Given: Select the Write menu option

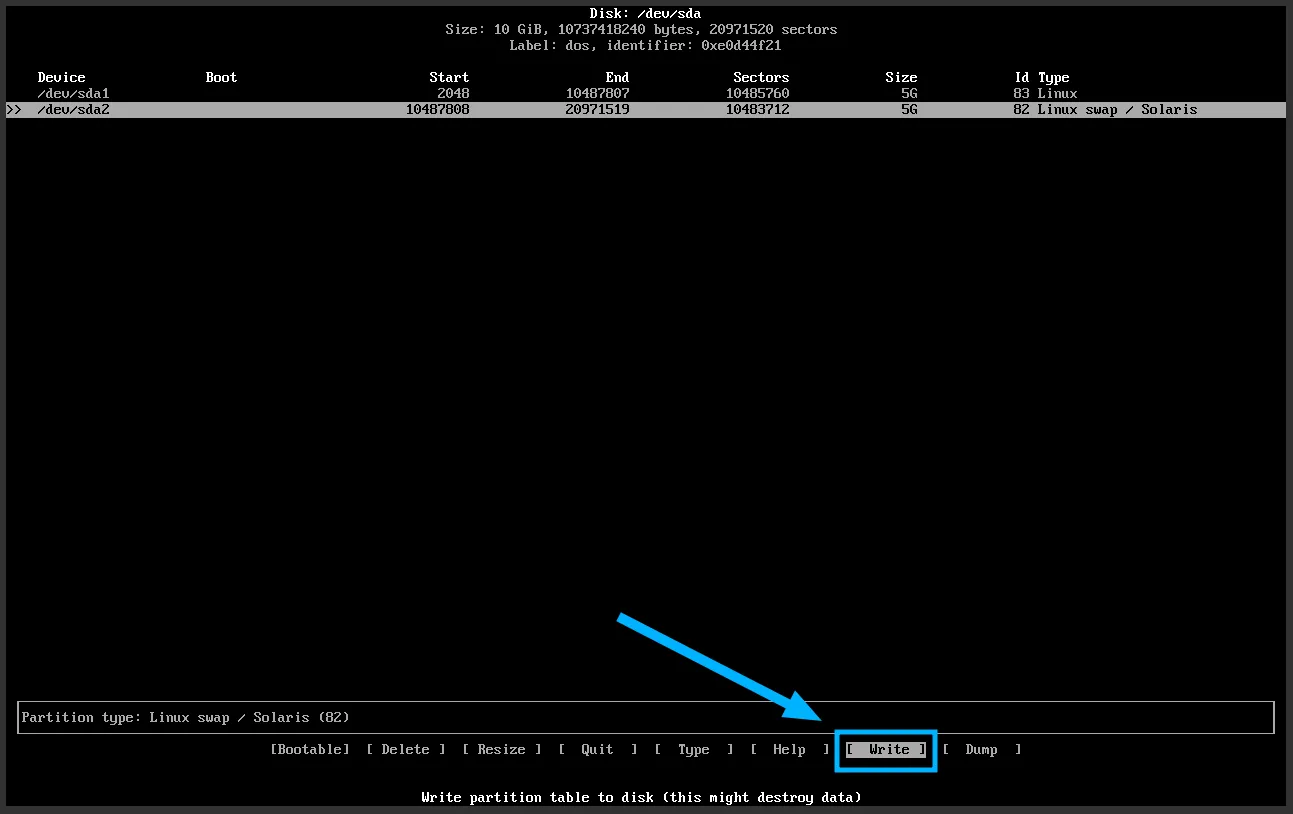Looking at the screenshot, I should (x=887, y=750).
